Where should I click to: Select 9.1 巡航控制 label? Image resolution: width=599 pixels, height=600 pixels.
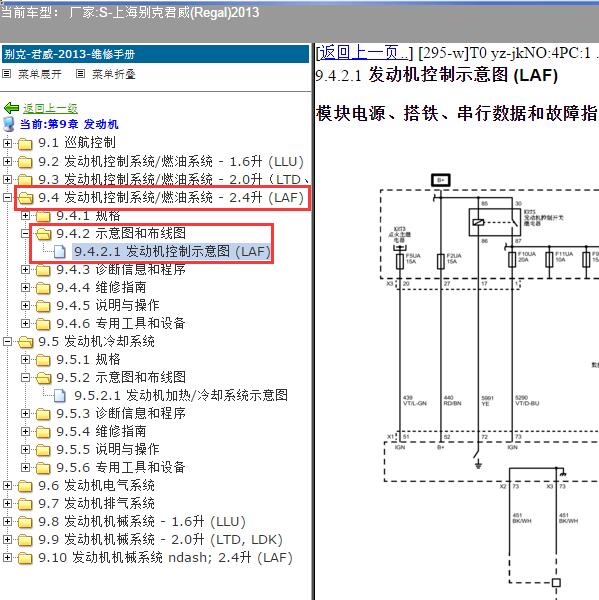point(77,143)
